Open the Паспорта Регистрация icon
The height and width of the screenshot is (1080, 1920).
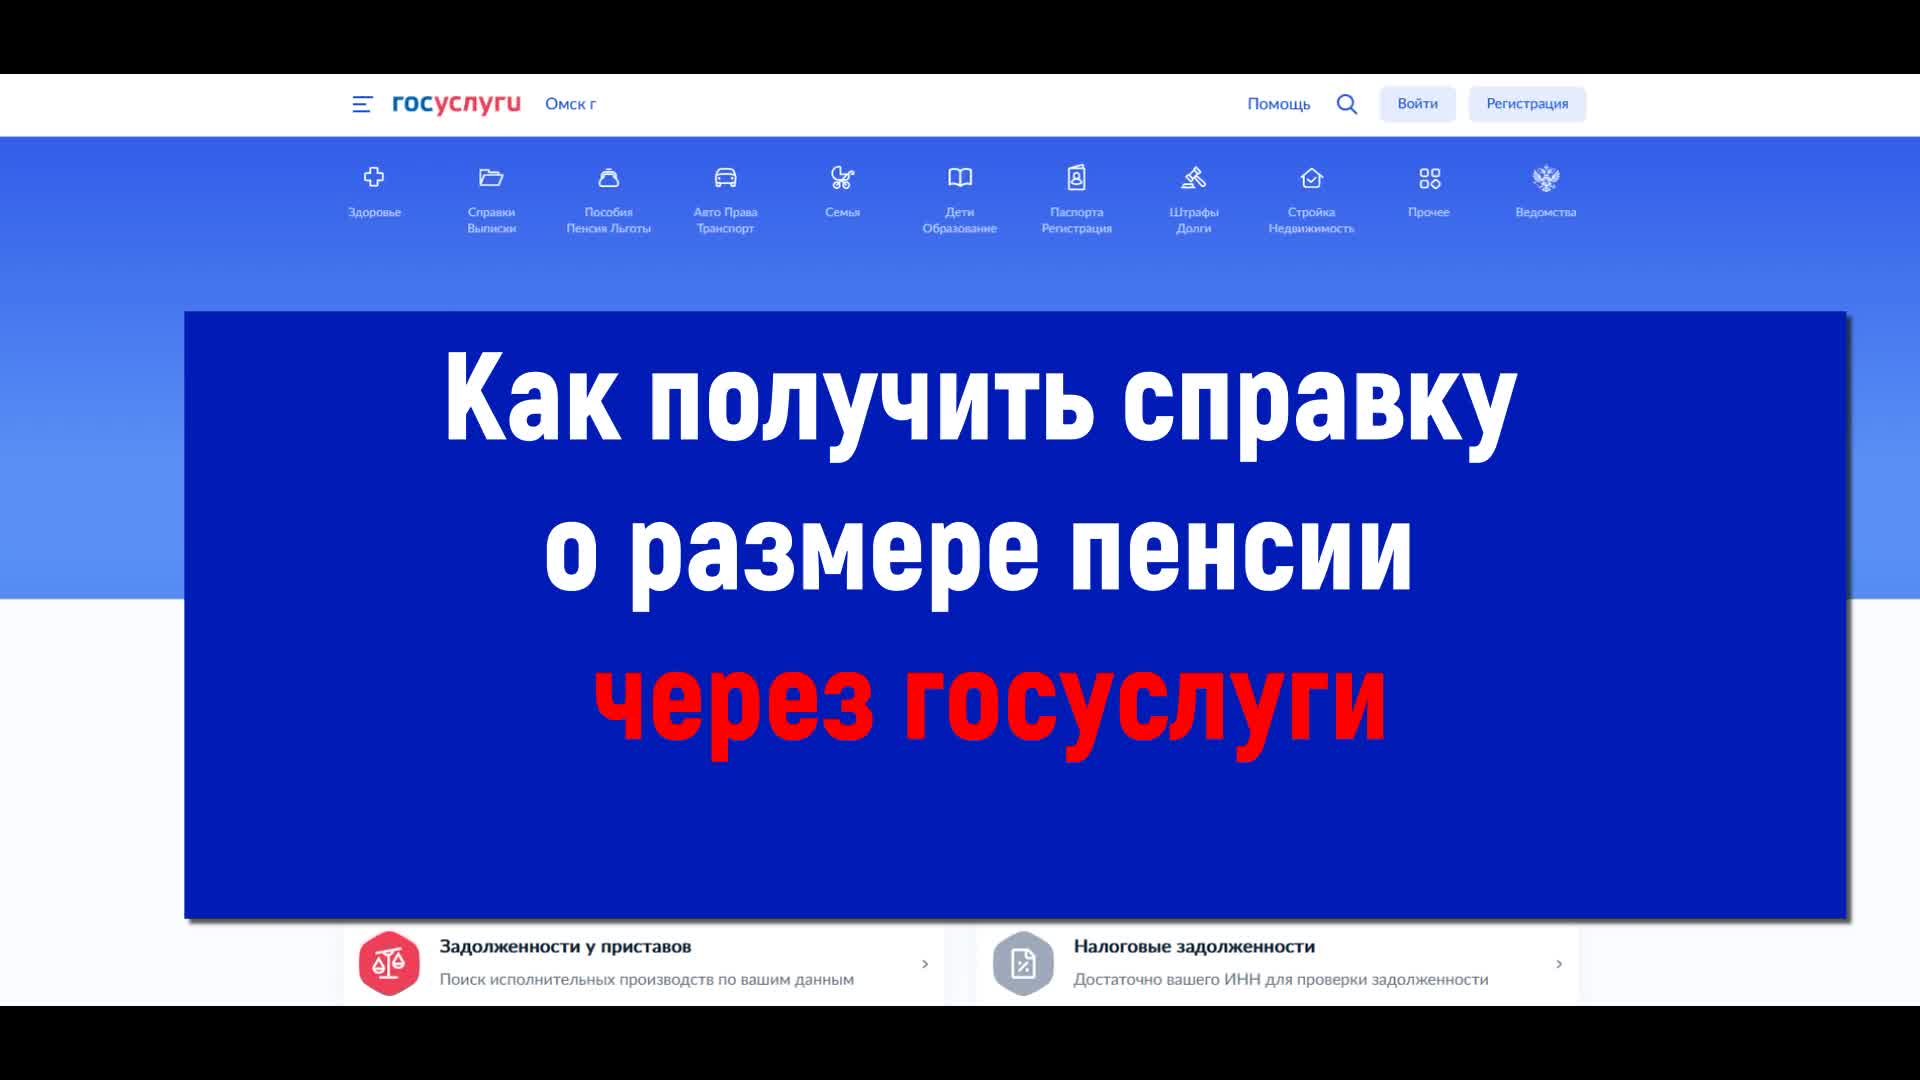tap(1076, 178)
